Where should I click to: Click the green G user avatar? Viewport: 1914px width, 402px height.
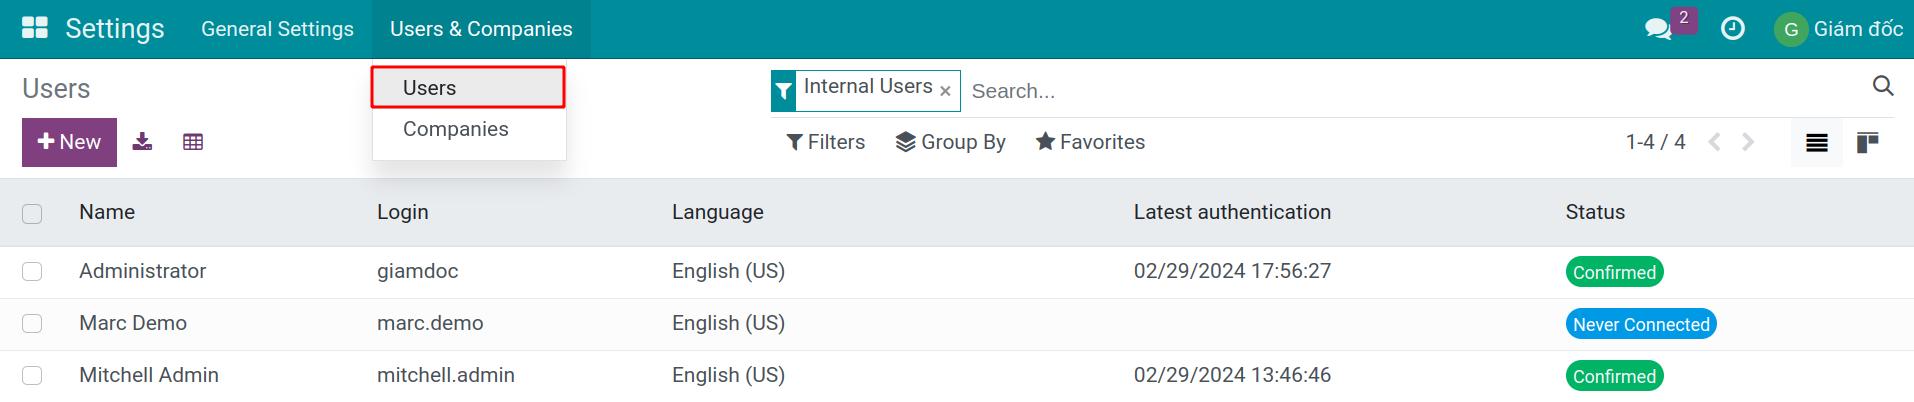pos(1791,29)
